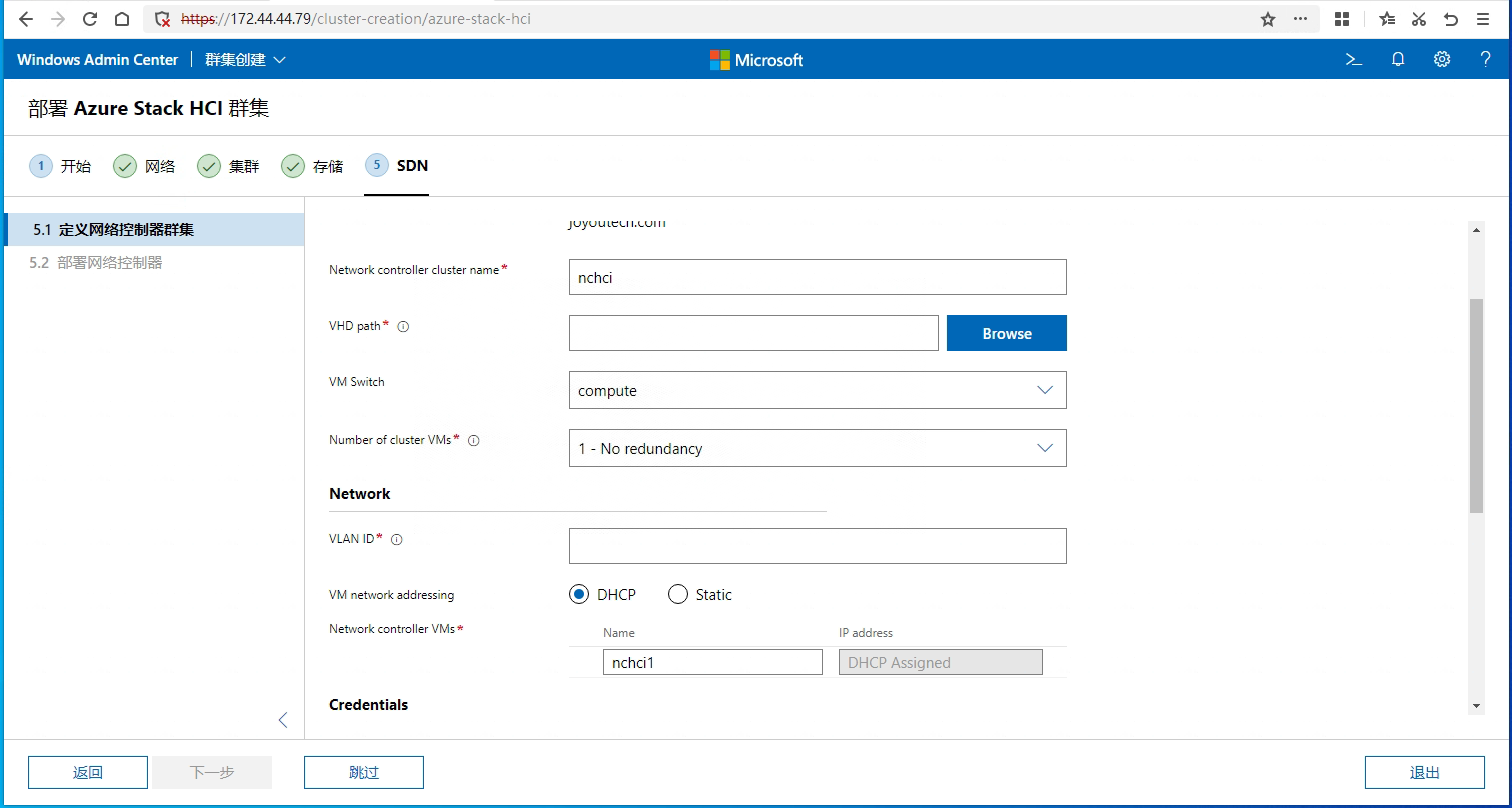Click the form scrollbar up arrow
This screenshot has width=1512, height=808.
point(1476,230)
